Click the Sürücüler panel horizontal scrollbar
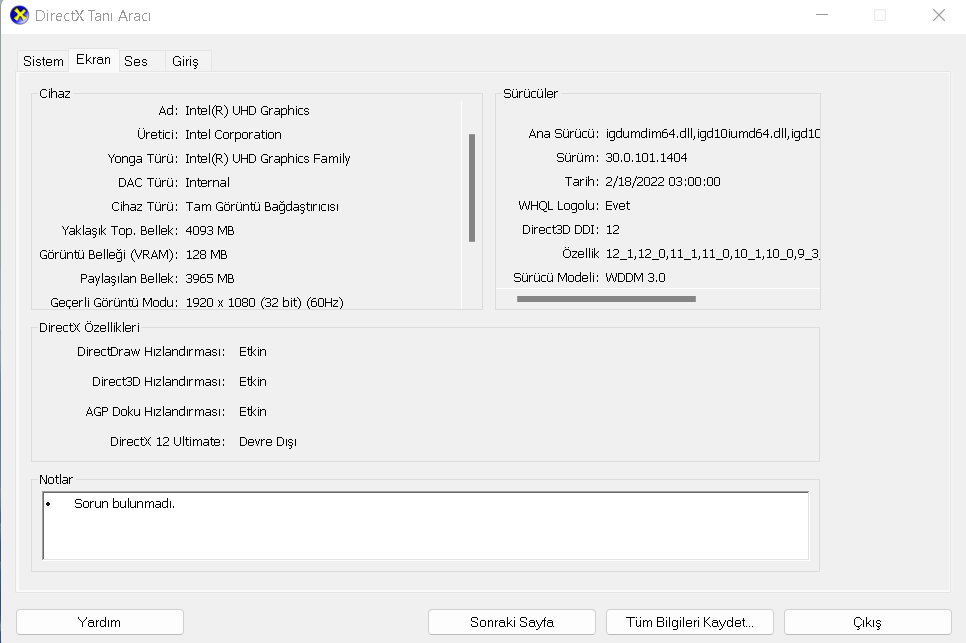This screenshot has width=966, height=643. pos(606,299)
